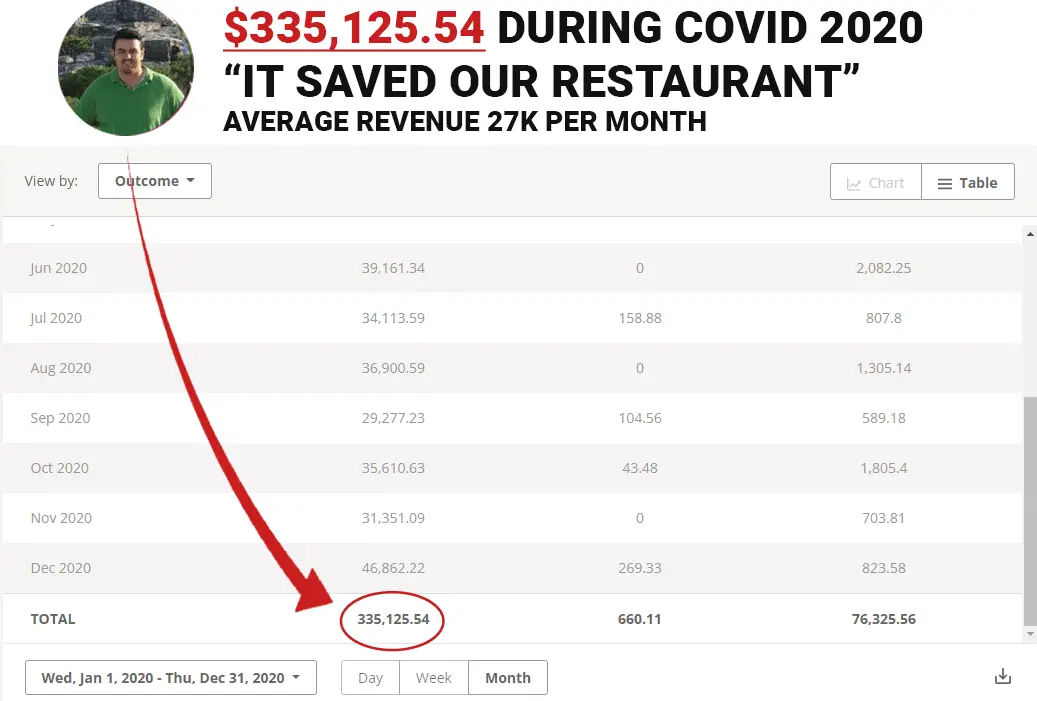Click the Dec 2020 value 46,862.22
Image resolution: width=1037 pixels, height=701 pixels.
[x=393, y=568]
